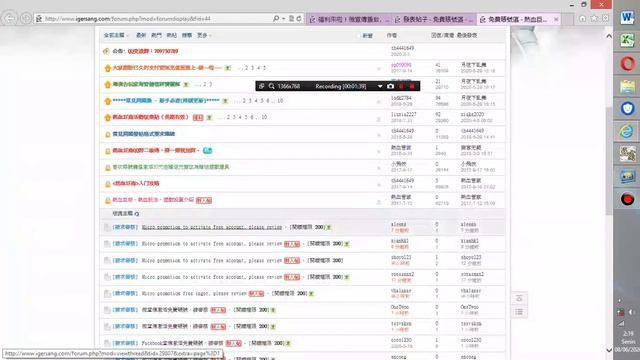The image size is (640, 360).
Task: Open the recorder toolbar dropdown arrow
Action: 380,87
